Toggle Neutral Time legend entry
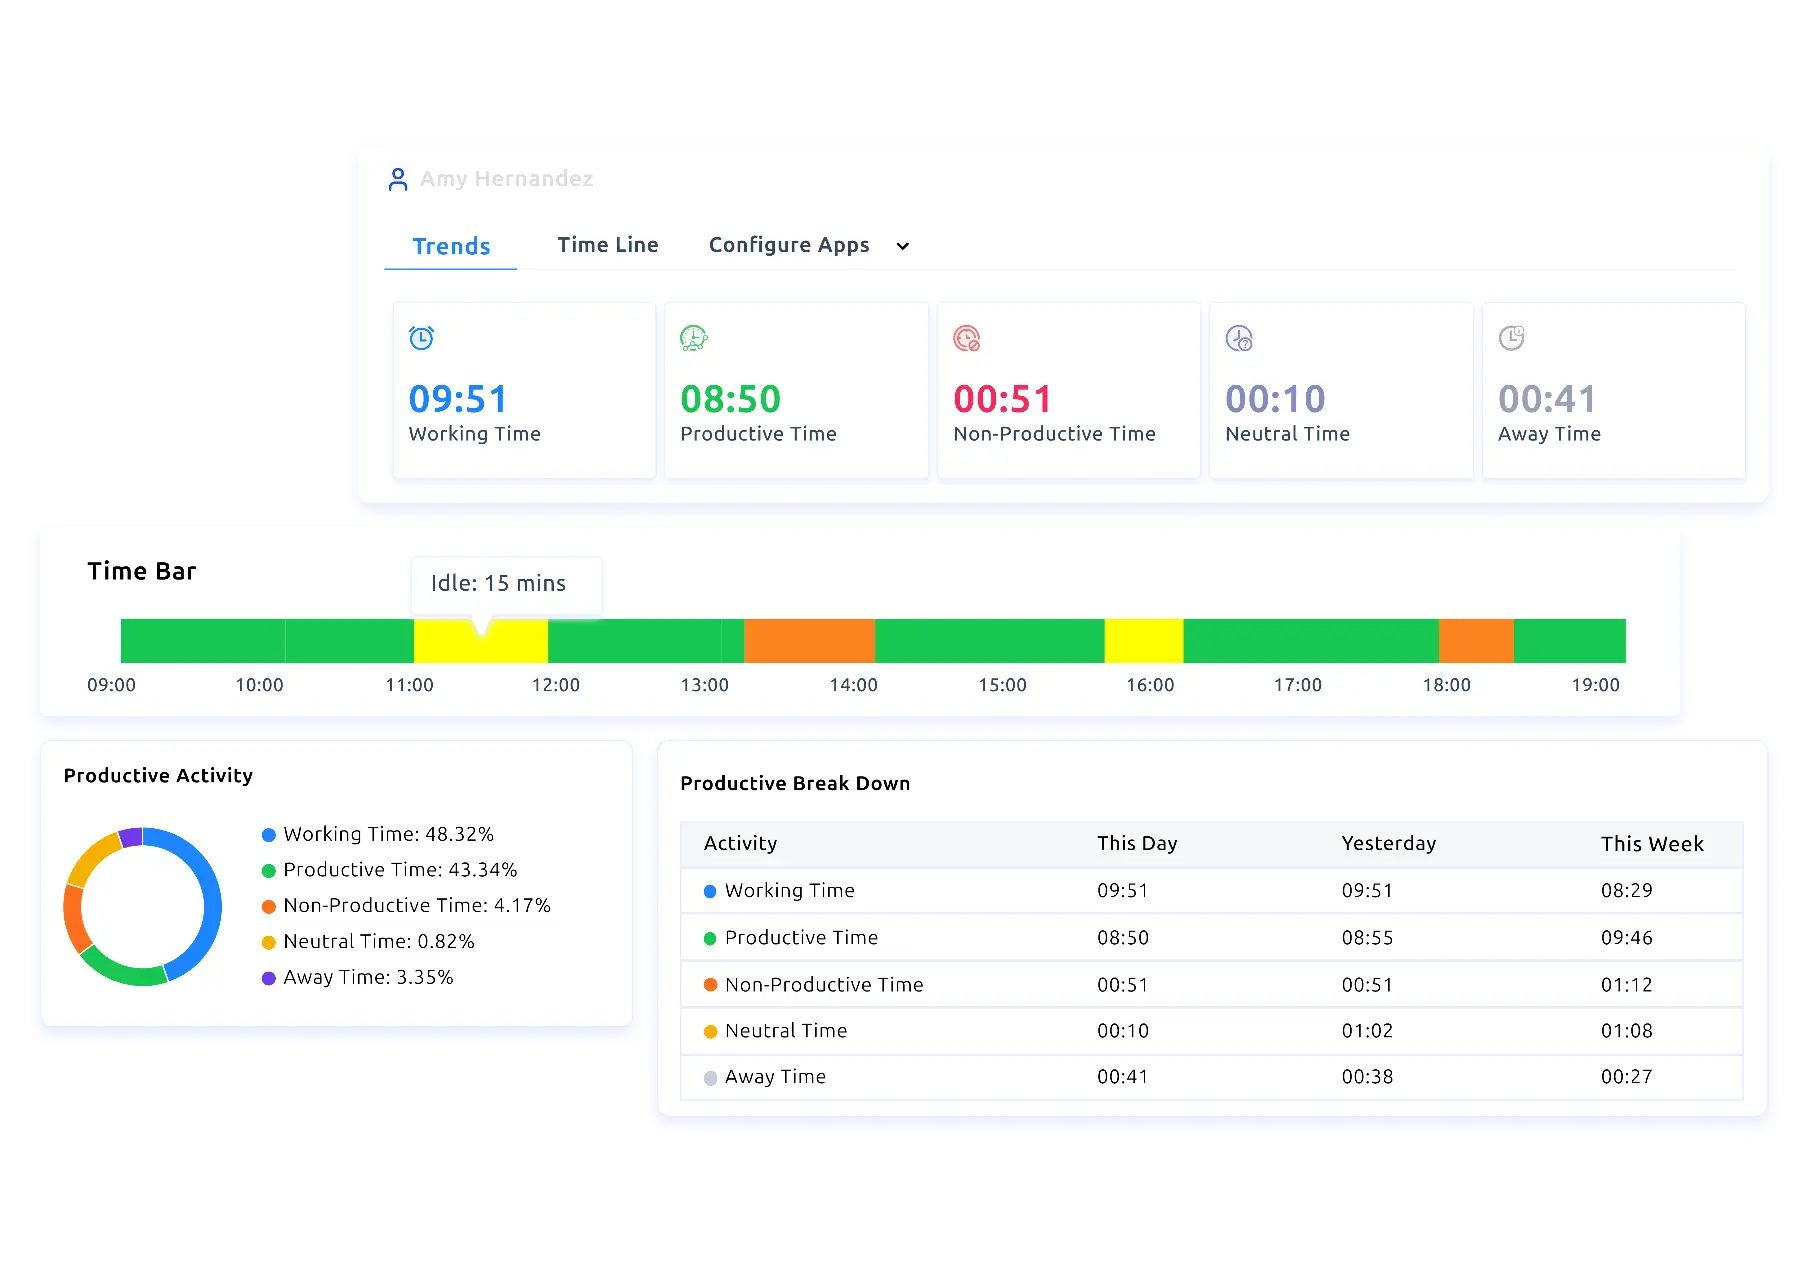Screen dimensions: 1808x1262 (x=380, y=941)
